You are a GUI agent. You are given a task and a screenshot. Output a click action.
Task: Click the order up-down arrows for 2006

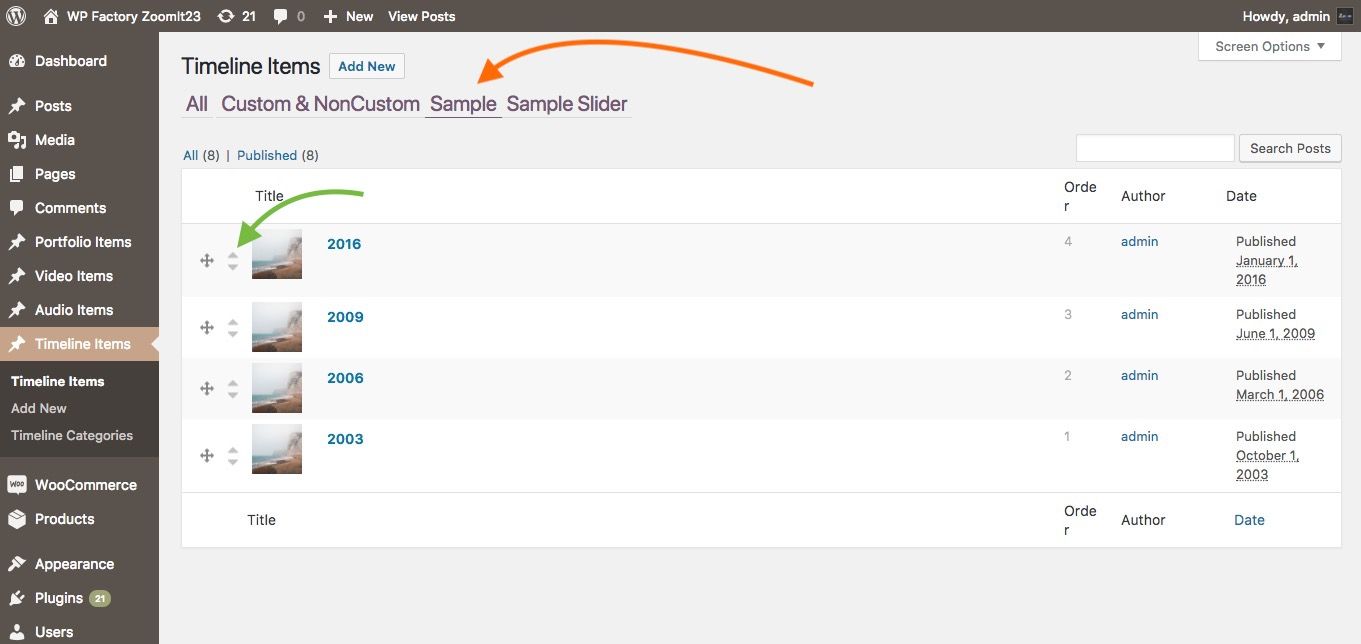point(233,388)
